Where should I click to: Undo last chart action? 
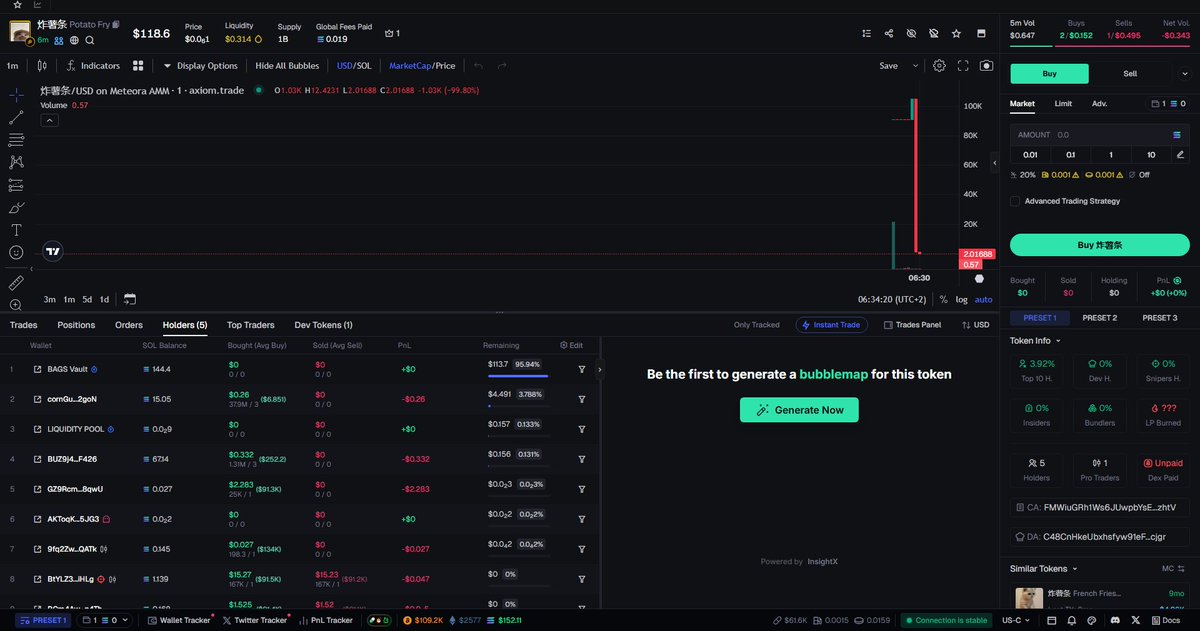[478, 66]
